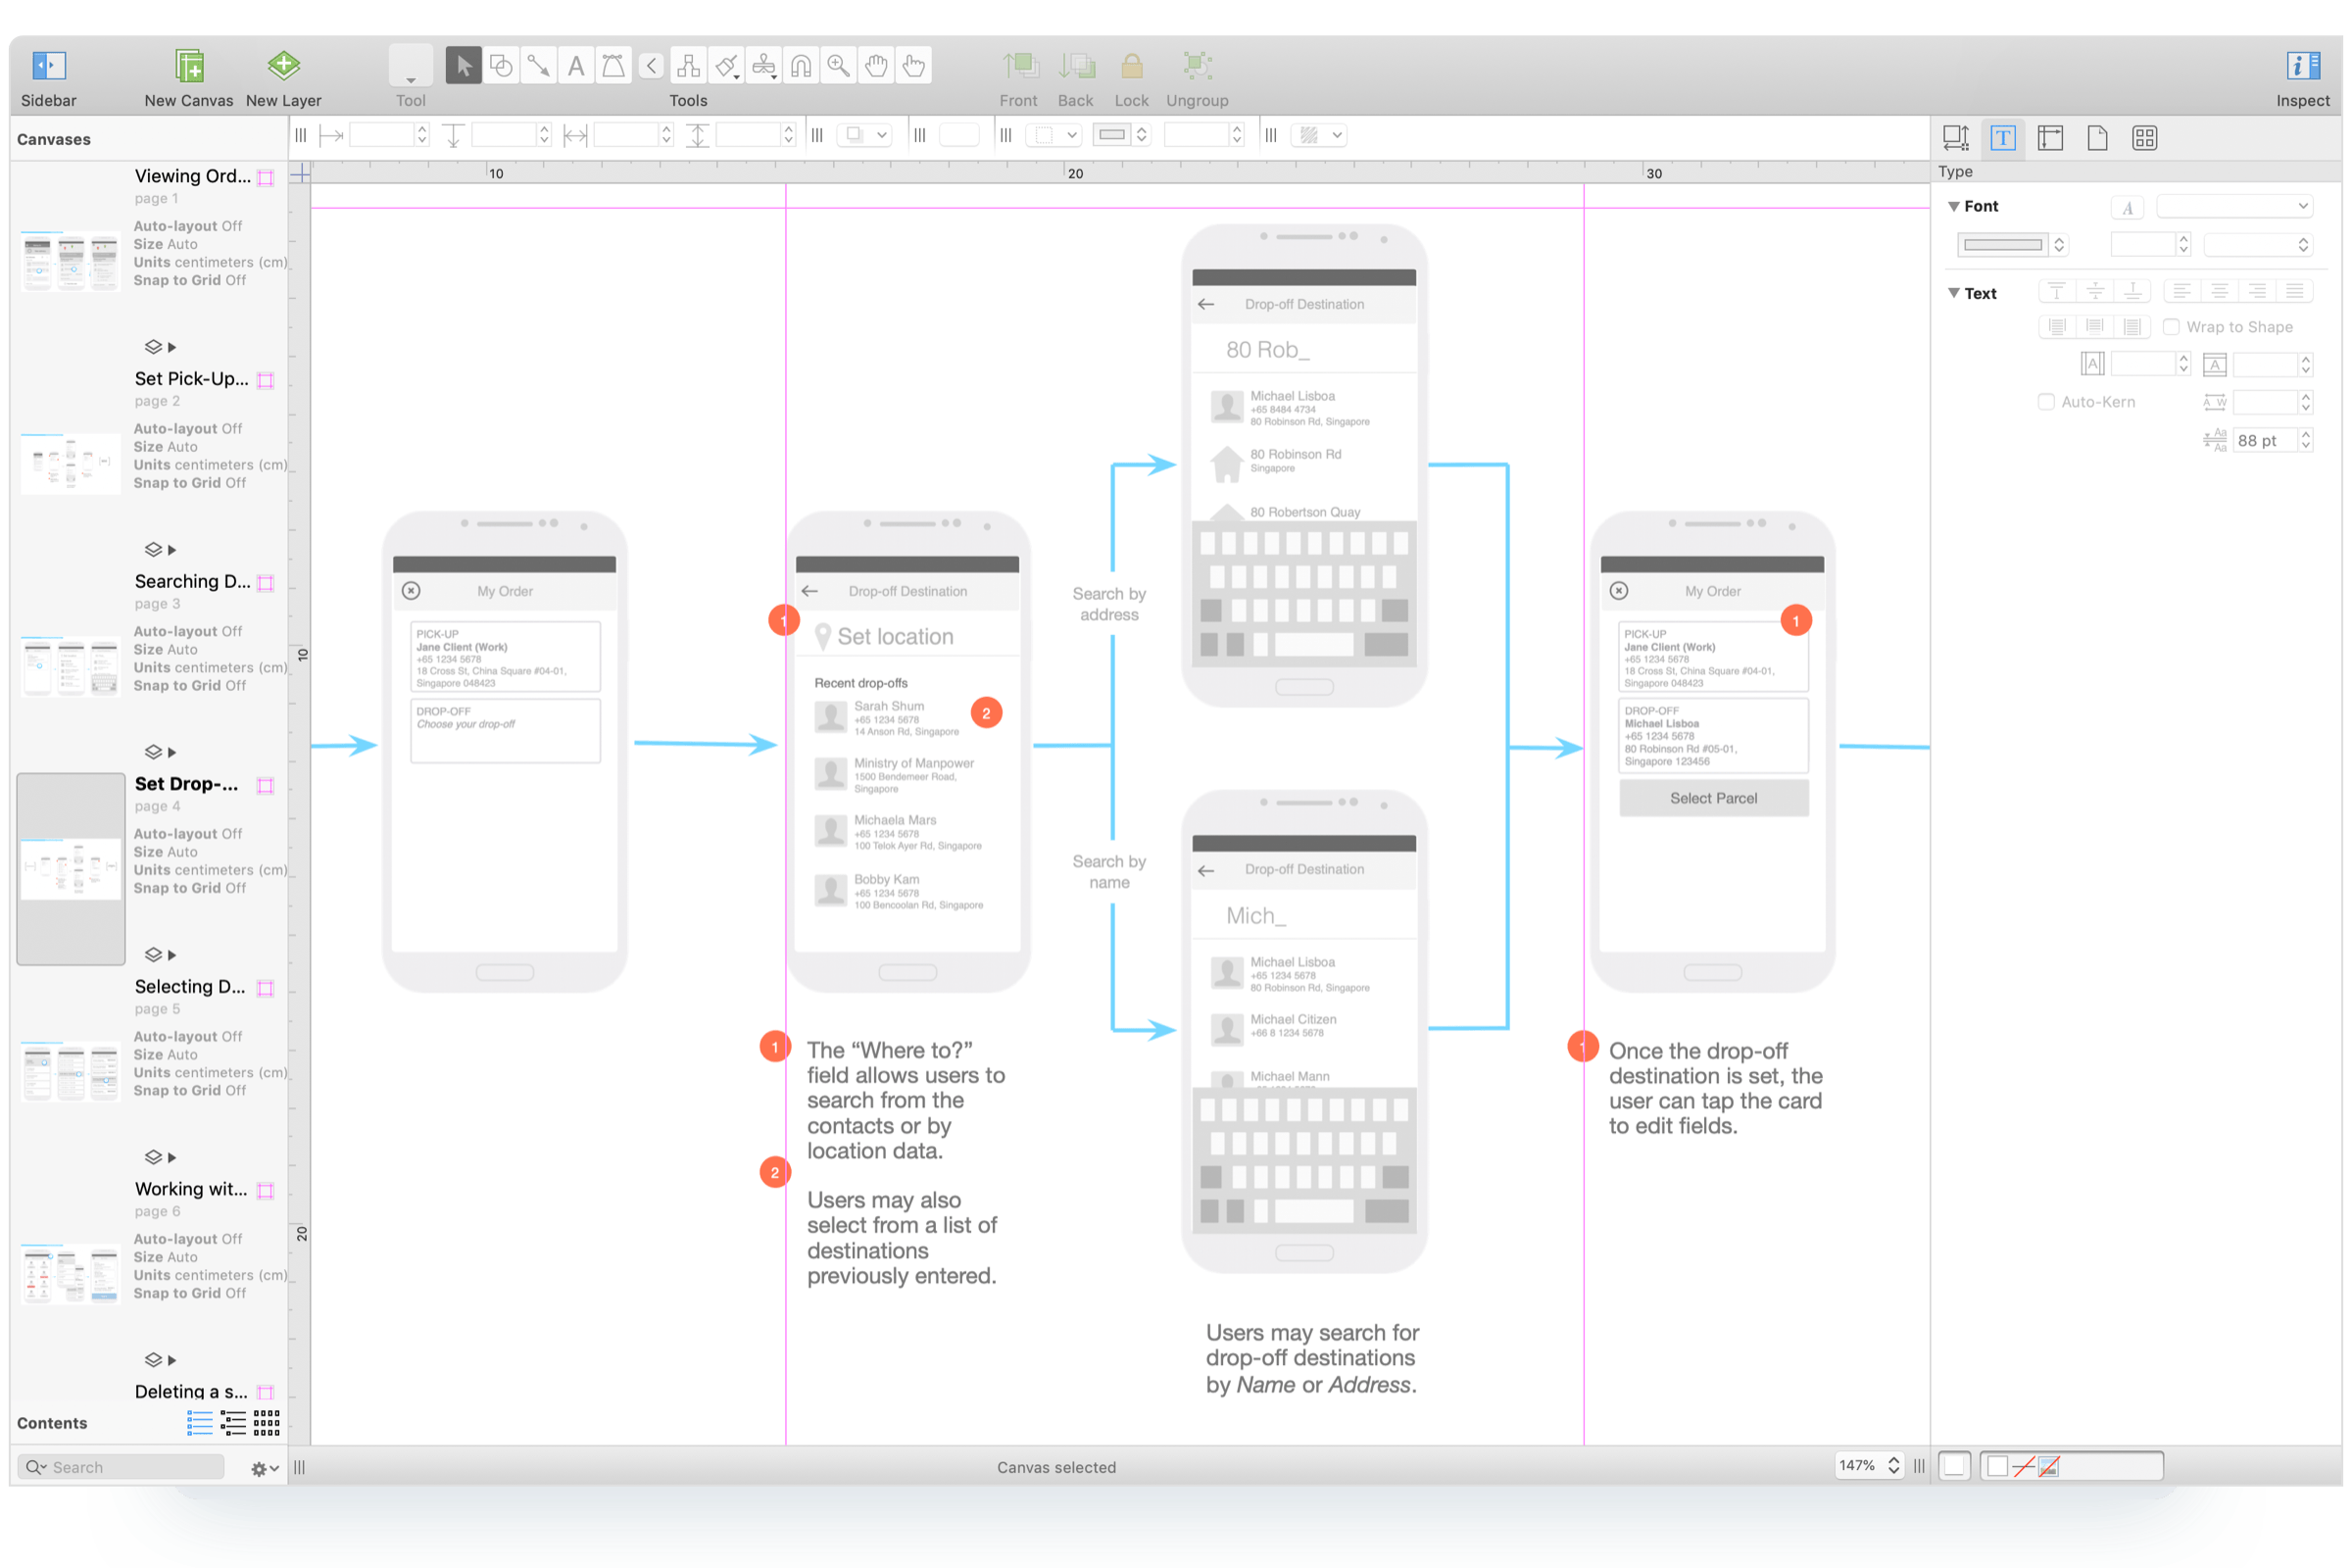Switch Contents to grid thumbnail view
Image resolution: width=2352 pixels, height=1568 pixels.
[267, 1422]
